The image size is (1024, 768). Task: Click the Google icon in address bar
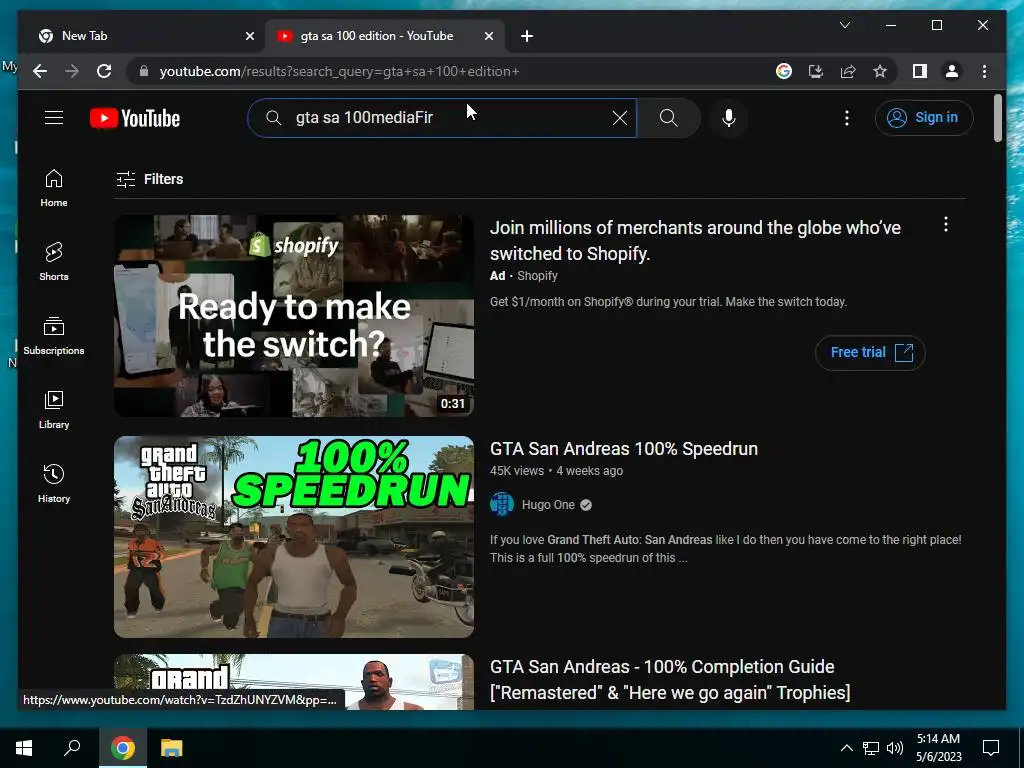click(x=784, y=71)
